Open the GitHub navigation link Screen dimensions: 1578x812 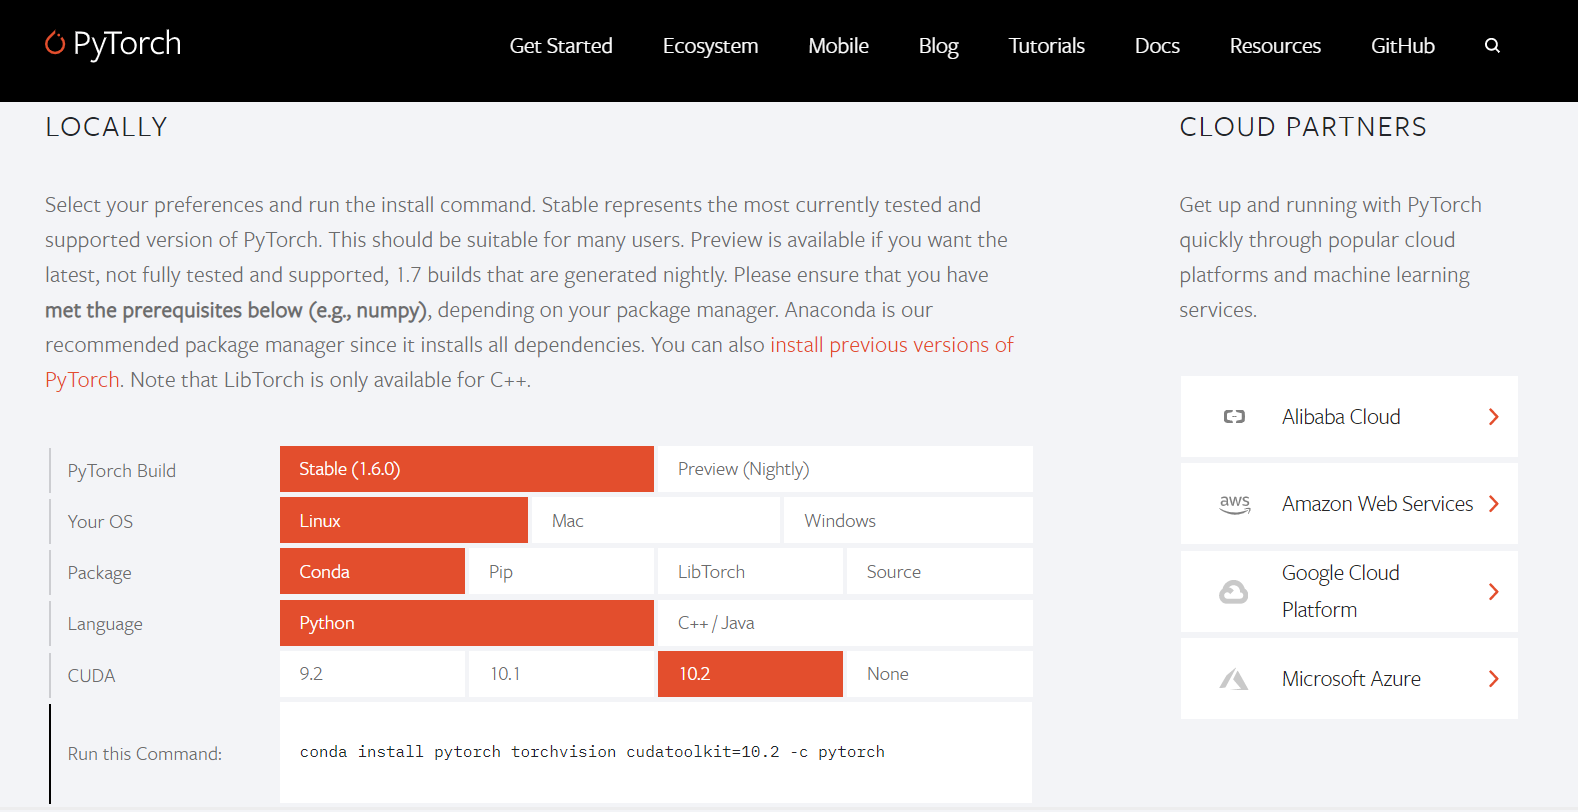pyautogui.click(x=1402, y=46)
